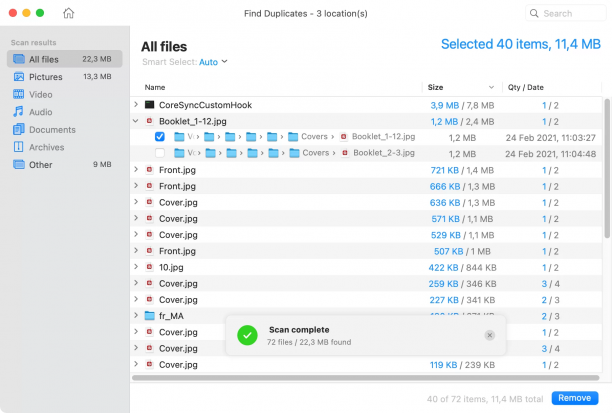Viewport: 612px width, 413px height.
Task: Click '422 KB' size of 10.jpg
Action: (443, 268)
